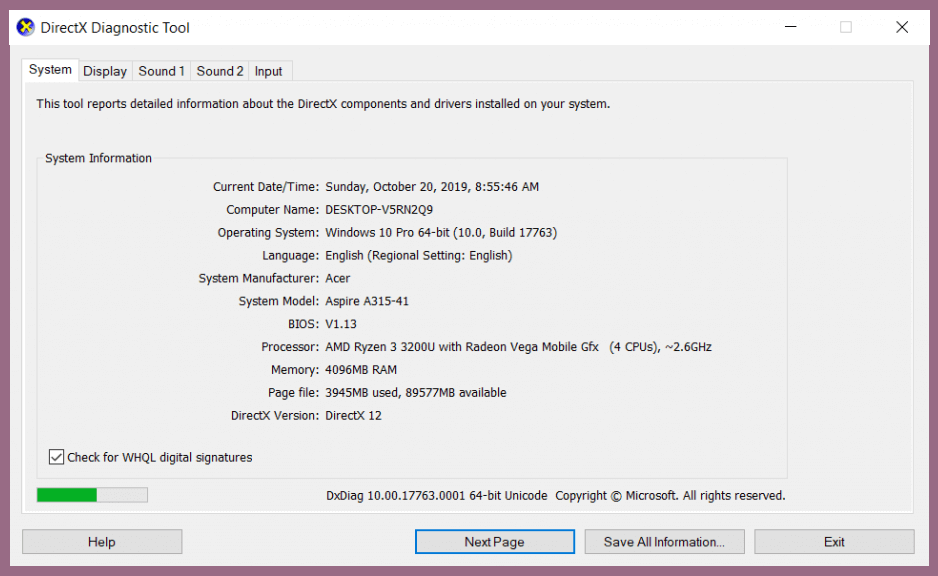Click the computer name DESKTOP-V5RN2Q9
Screen dimensions: 938x576
pos(379,210)
